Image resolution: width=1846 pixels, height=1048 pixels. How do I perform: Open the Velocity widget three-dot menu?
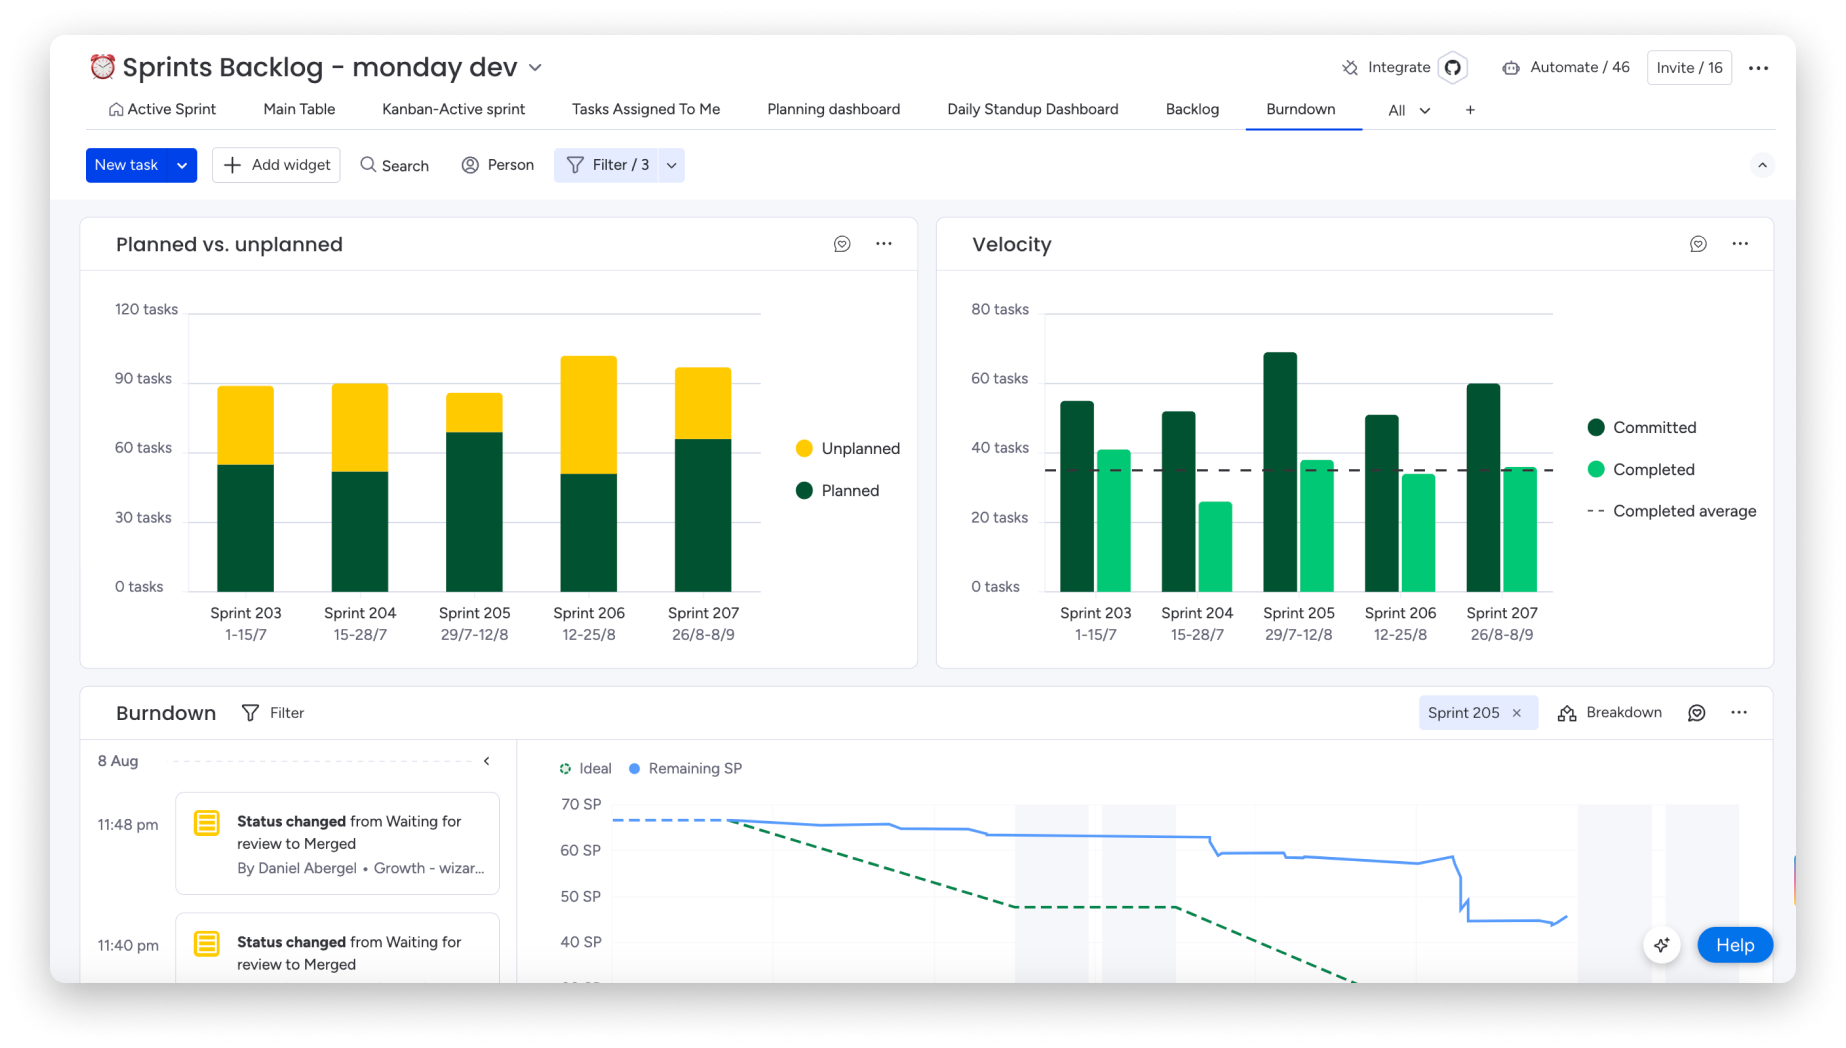click(1740, 244)
